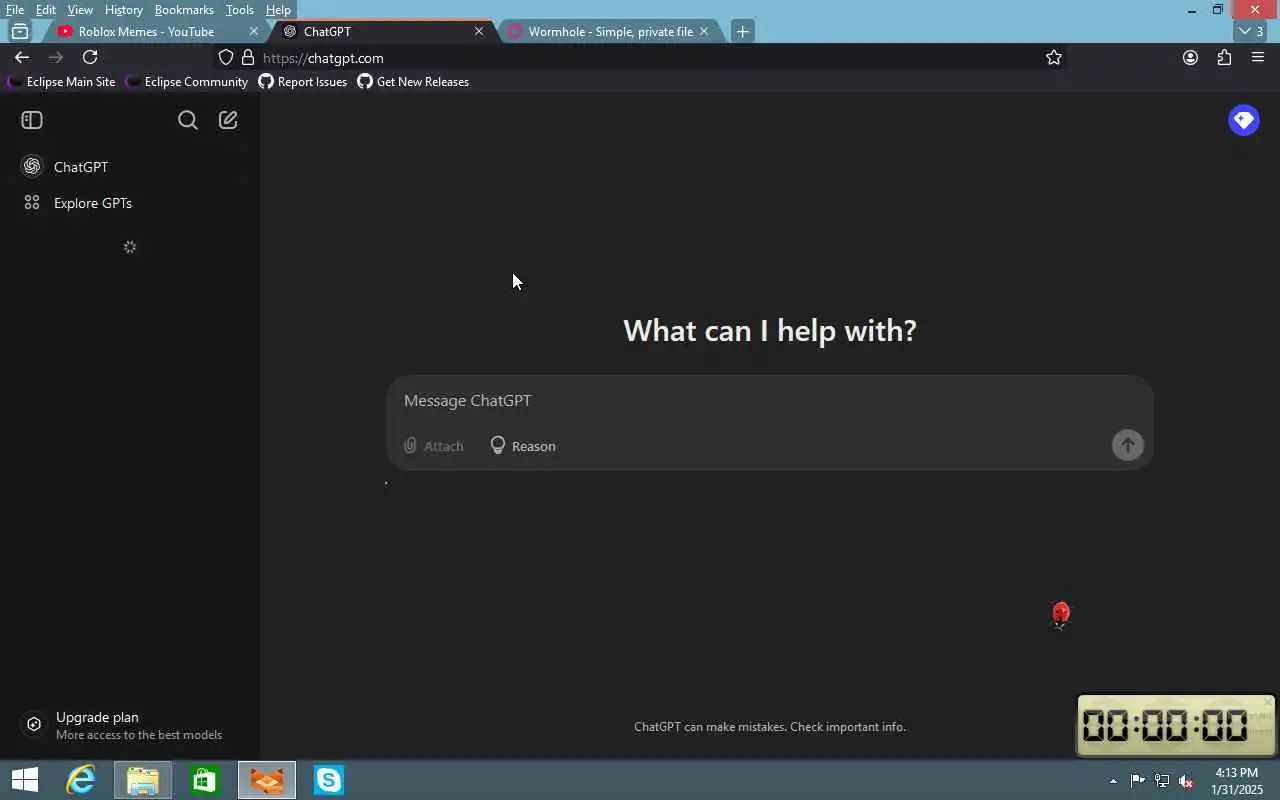This screenshot has width=1280, height=800.
Task: Click the muted volume tray icon
Action: point(1186,781)
